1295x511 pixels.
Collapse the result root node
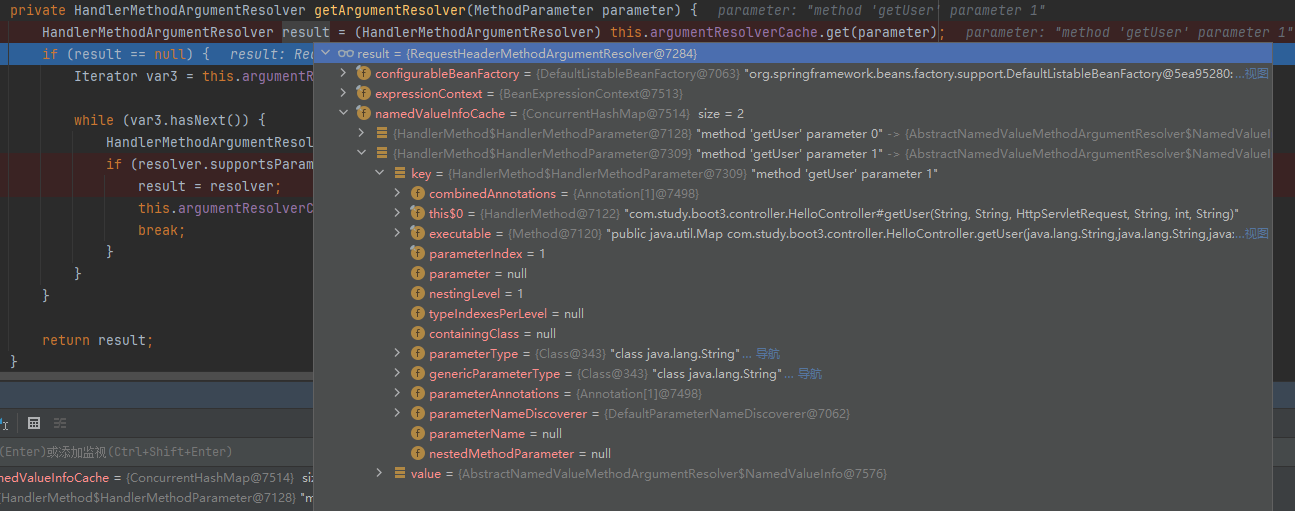coord(325,53)
